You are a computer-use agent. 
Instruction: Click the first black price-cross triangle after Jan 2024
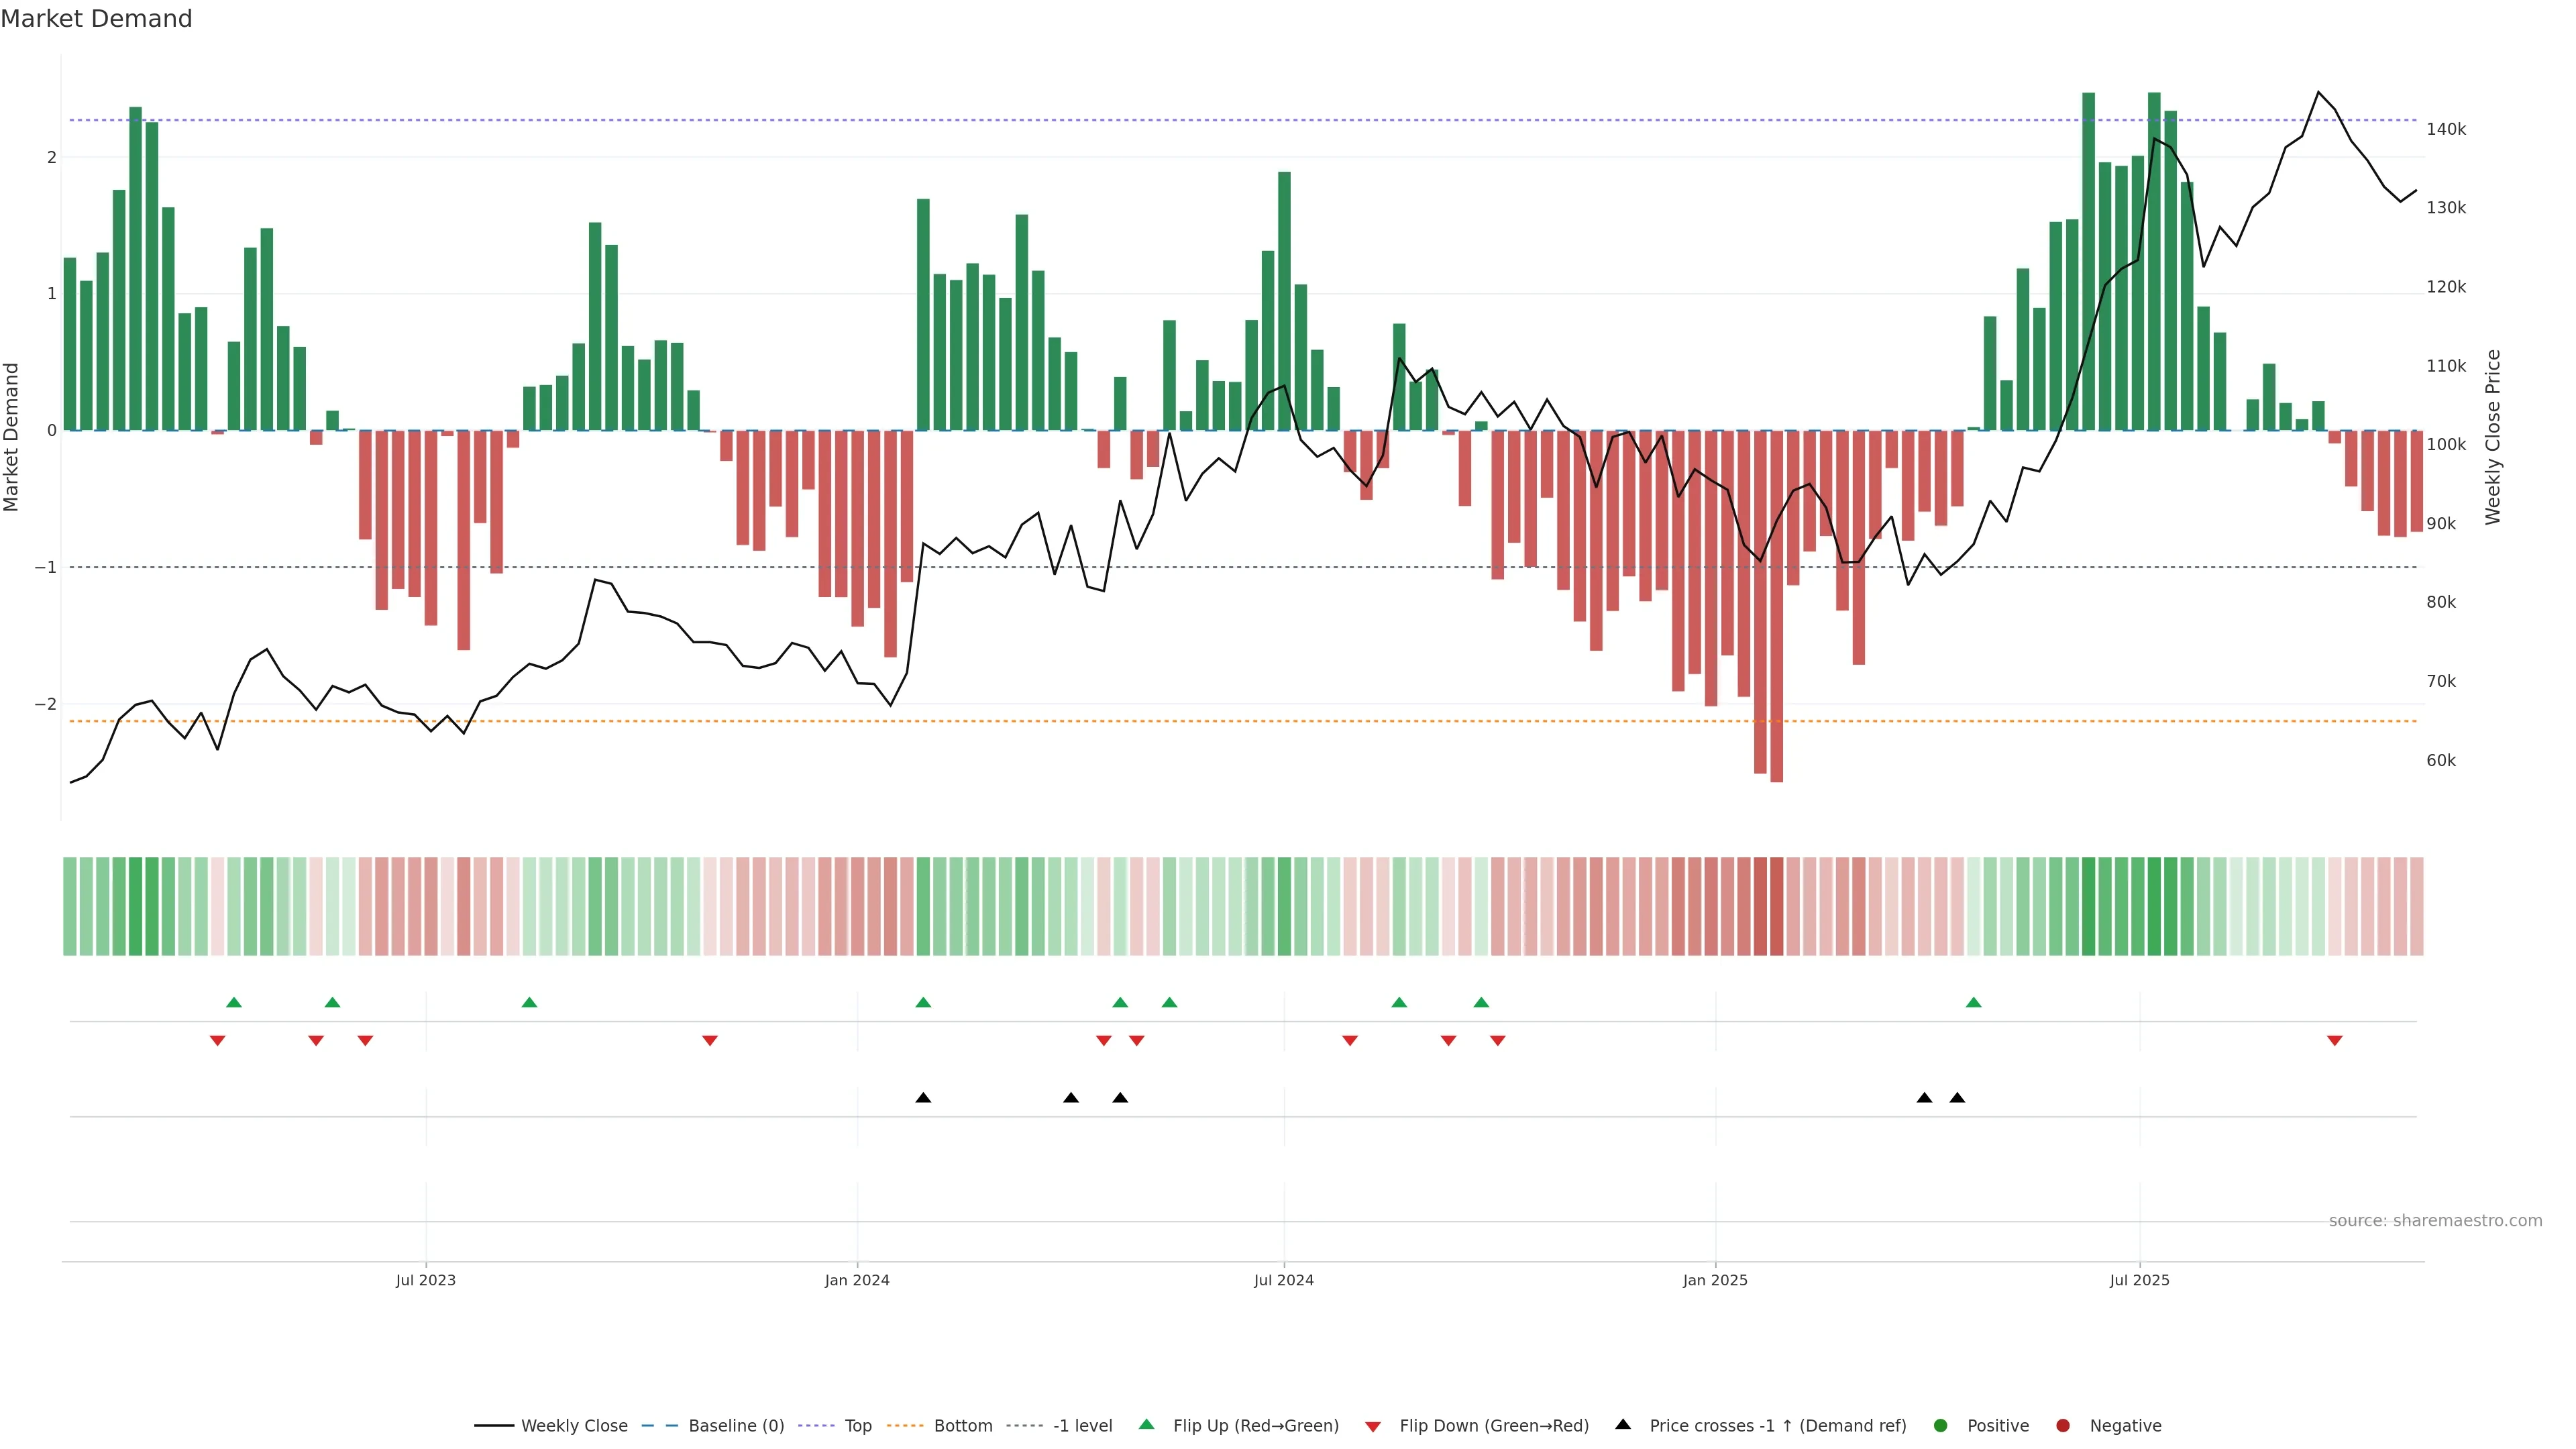(x=923, y=1098)
